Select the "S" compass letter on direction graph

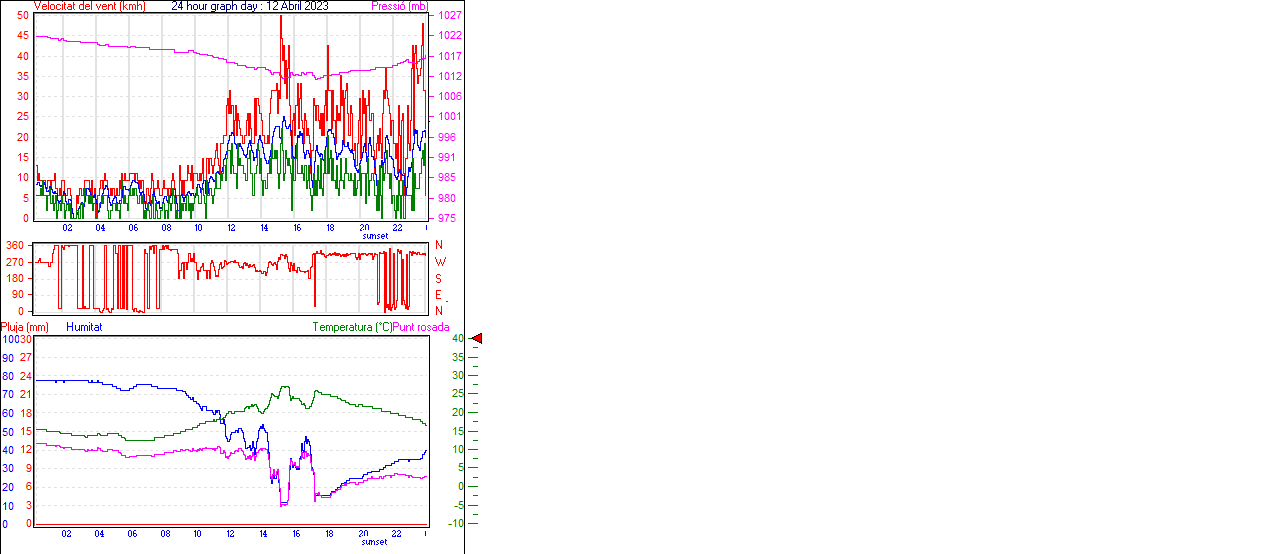click(x=439, y=278)
